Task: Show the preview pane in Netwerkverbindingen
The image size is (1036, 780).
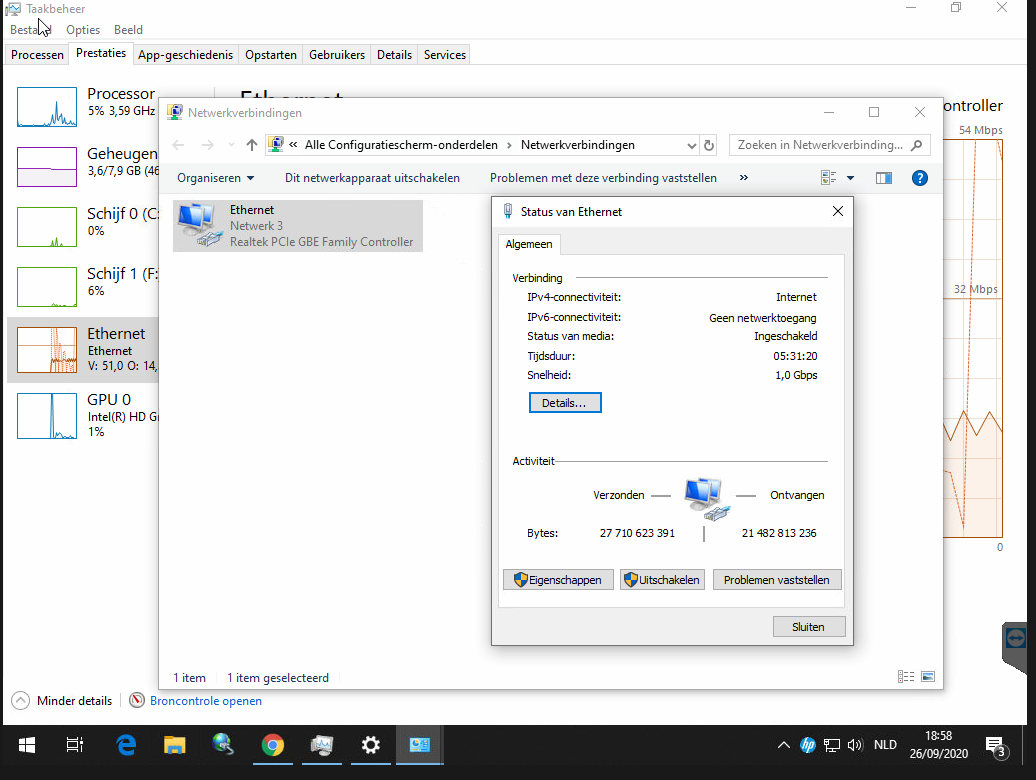Action: pyautogui.click(x=884, y=178)
